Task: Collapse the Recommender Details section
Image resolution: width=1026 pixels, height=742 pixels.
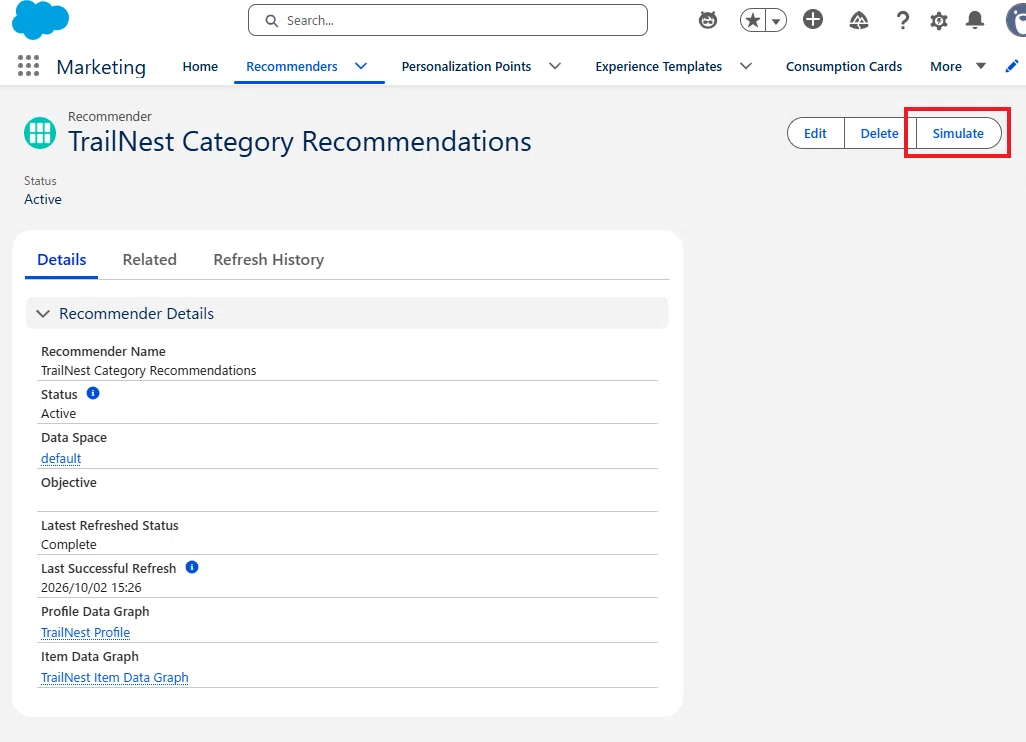Action: coord(43,313)
